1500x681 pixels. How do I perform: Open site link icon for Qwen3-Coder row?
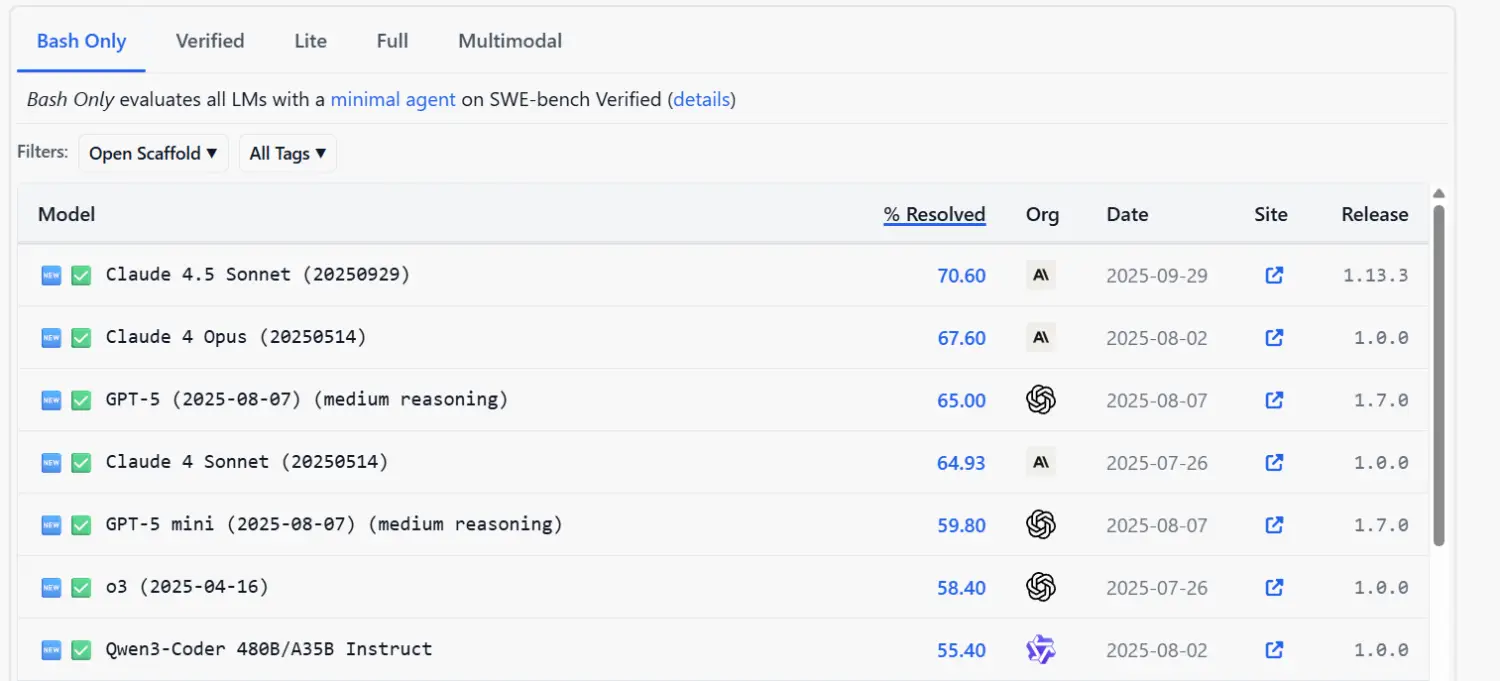pos(1274,650)
